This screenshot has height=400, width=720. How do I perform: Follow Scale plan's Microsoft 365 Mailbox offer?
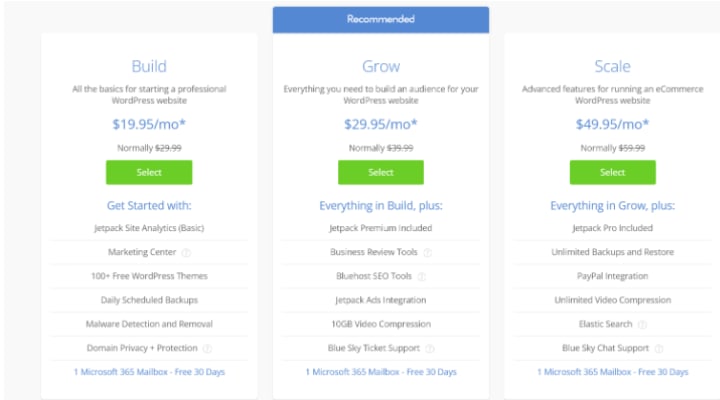tap(613, 372)
